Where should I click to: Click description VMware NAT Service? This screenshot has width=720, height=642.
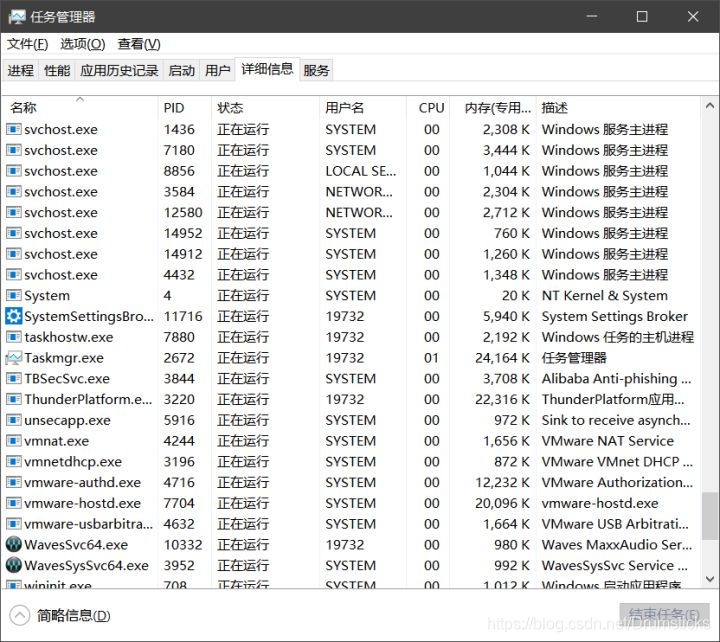pos(608,441)
